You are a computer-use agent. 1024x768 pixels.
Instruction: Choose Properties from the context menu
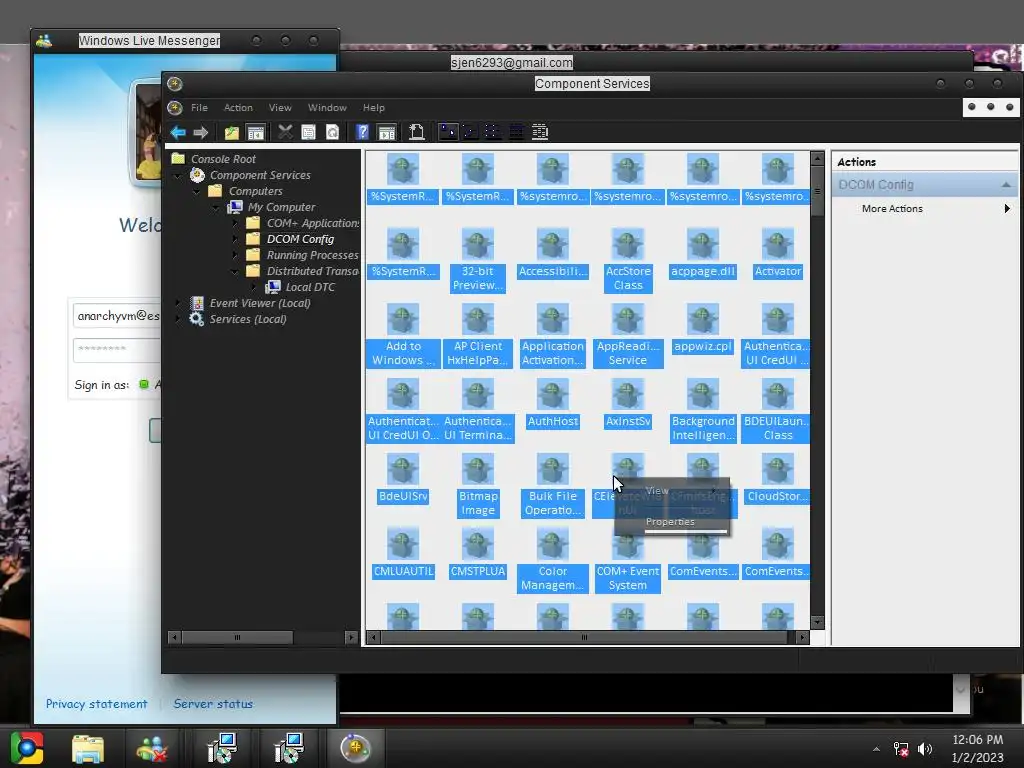[x=671, y=522]
